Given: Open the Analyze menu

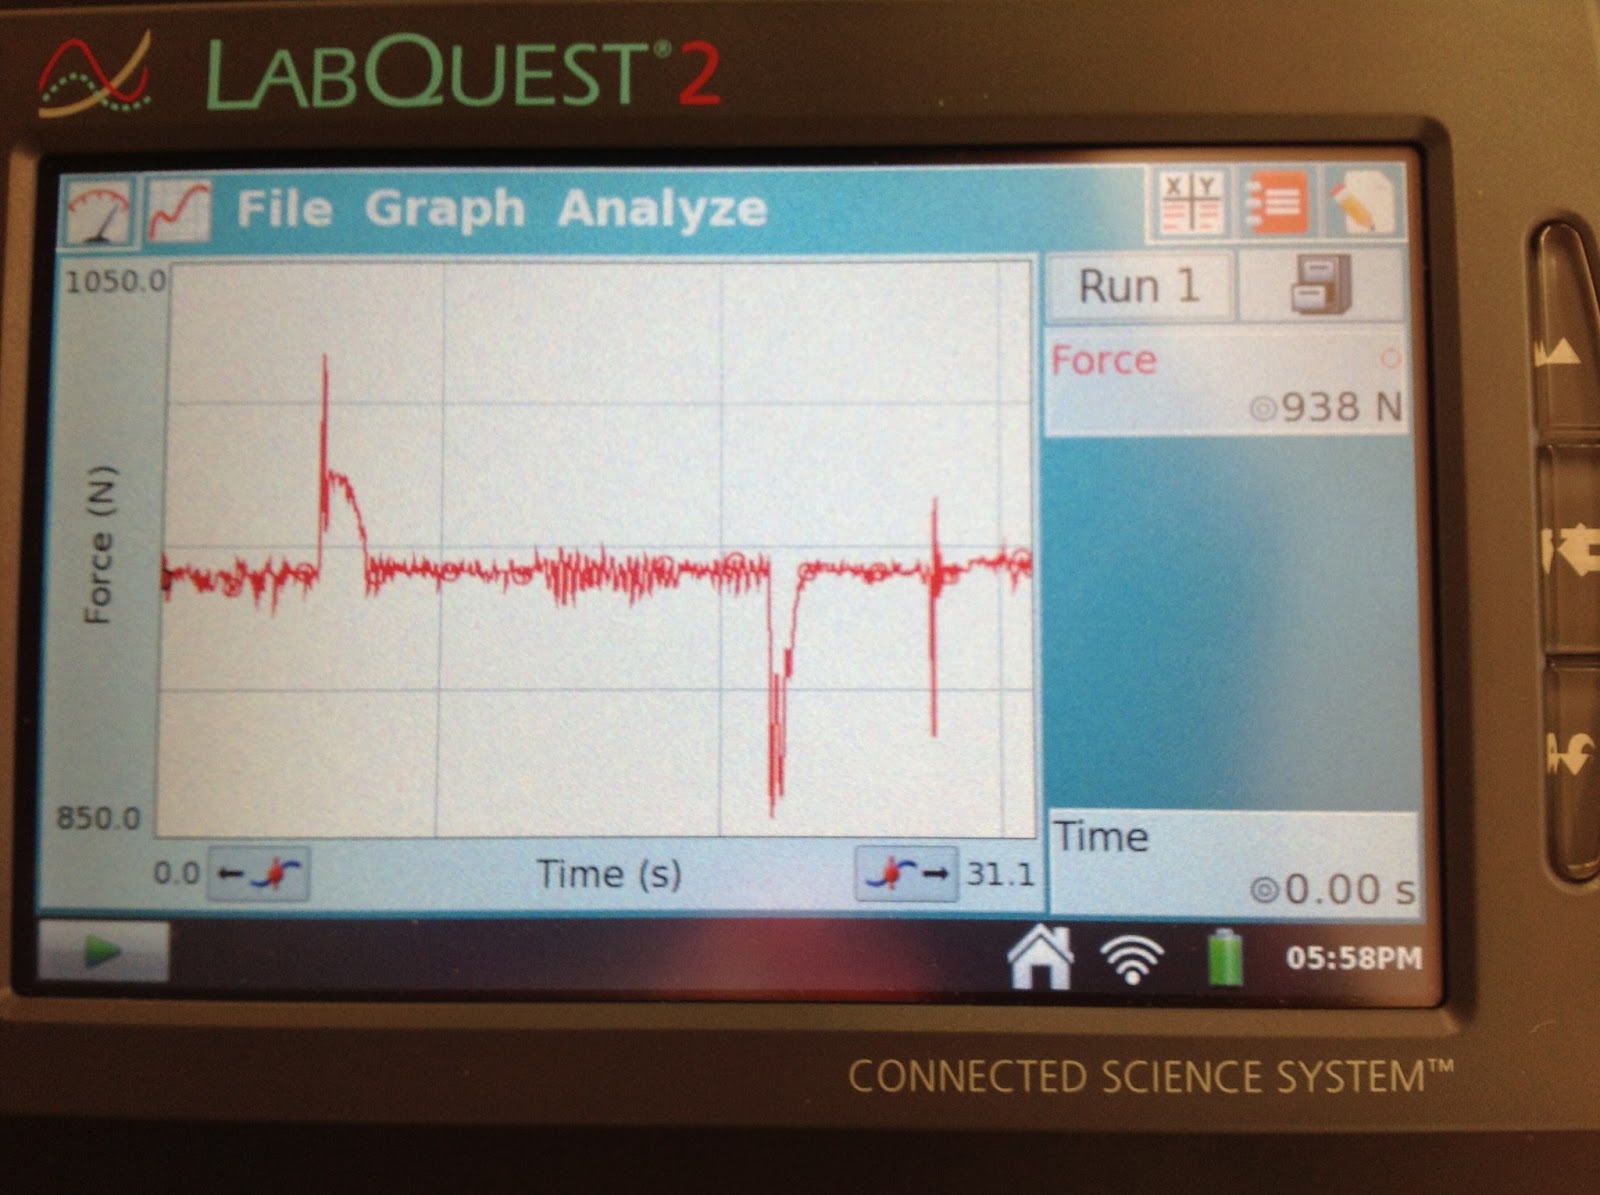Looking at the screenshot, I should [662, 209].
